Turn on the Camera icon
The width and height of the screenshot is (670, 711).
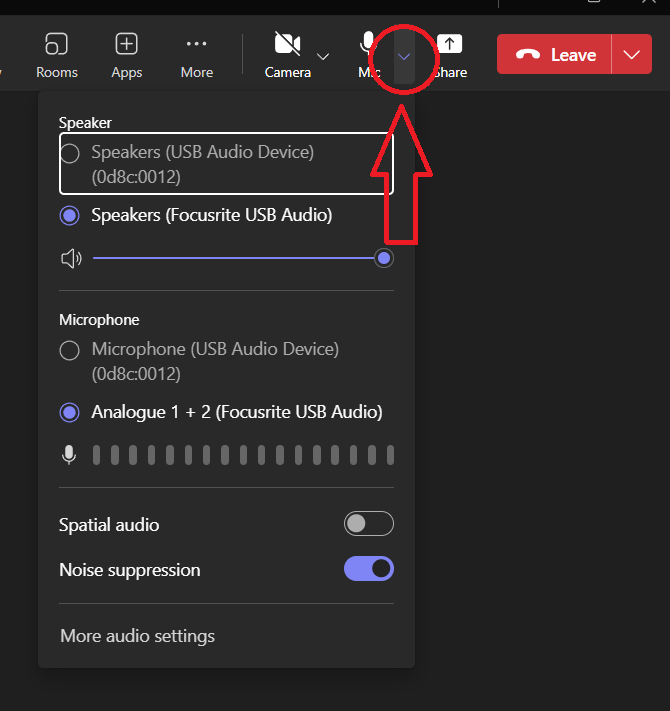click(287, 45)
